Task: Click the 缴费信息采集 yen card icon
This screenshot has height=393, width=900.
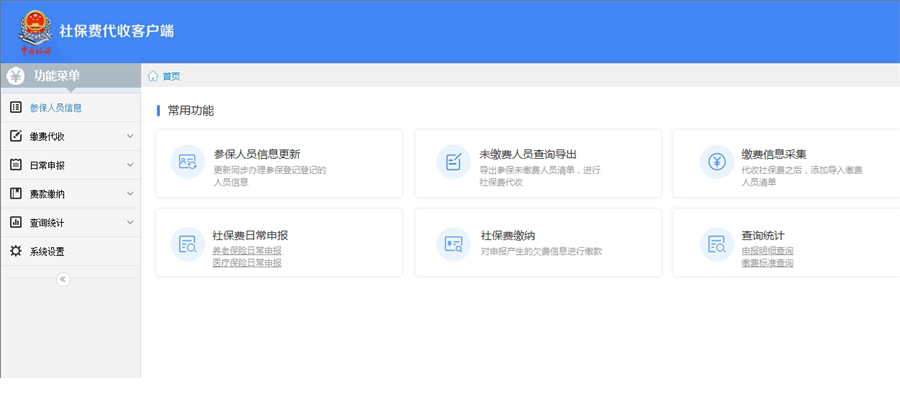Action: tap(717, 162)
